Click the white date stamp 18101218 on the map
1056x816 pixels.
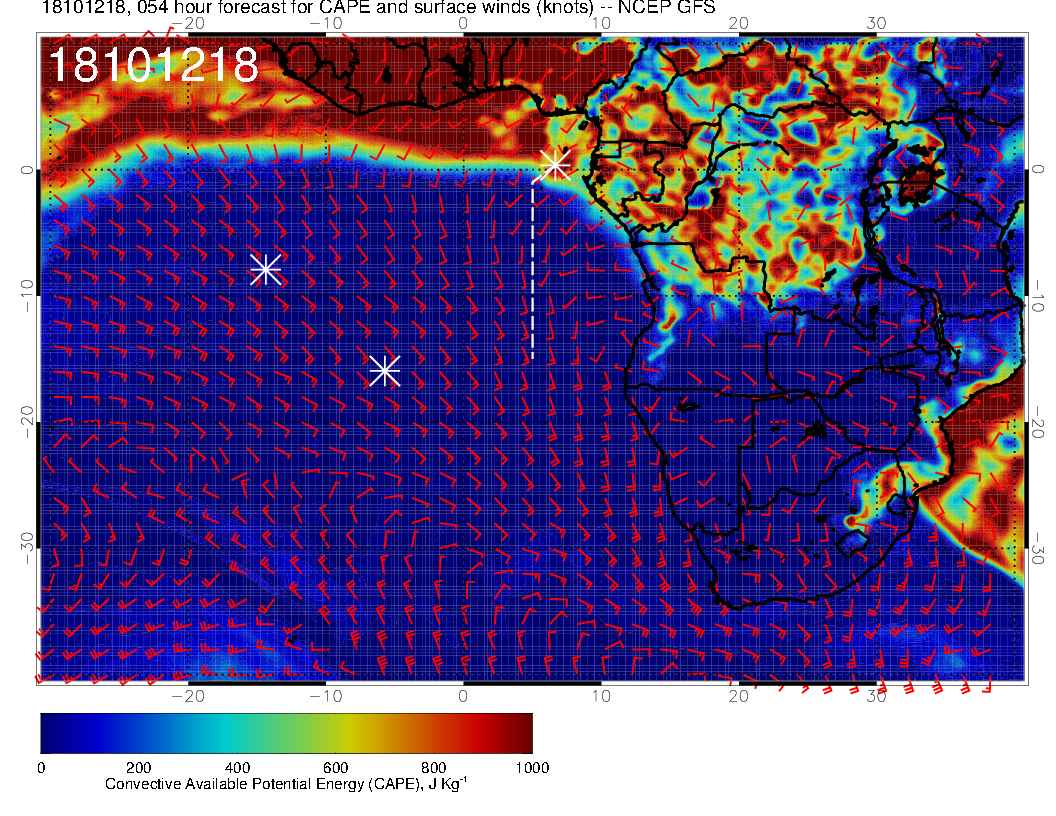click(154, 65)
